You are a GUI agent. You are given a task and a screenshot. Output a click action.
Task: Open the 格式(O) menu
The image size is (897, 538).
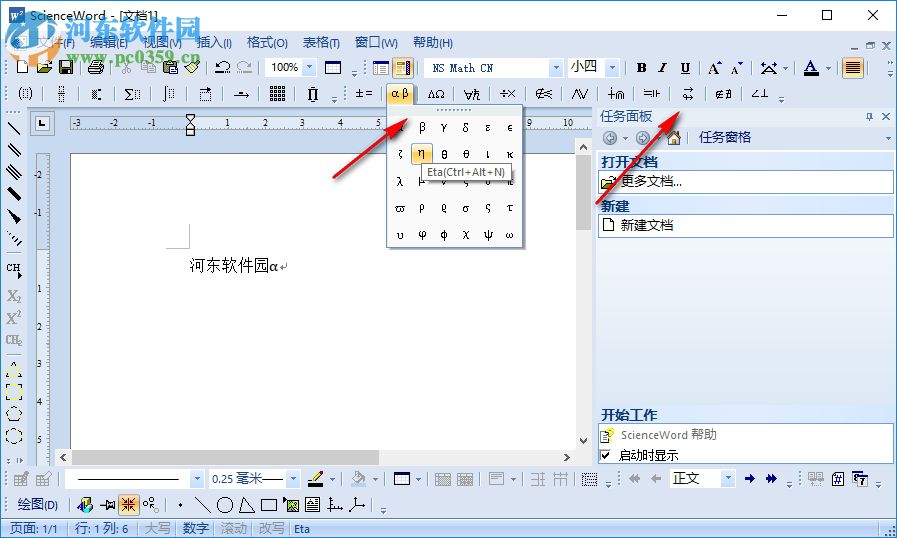click(x=267, y=42)
